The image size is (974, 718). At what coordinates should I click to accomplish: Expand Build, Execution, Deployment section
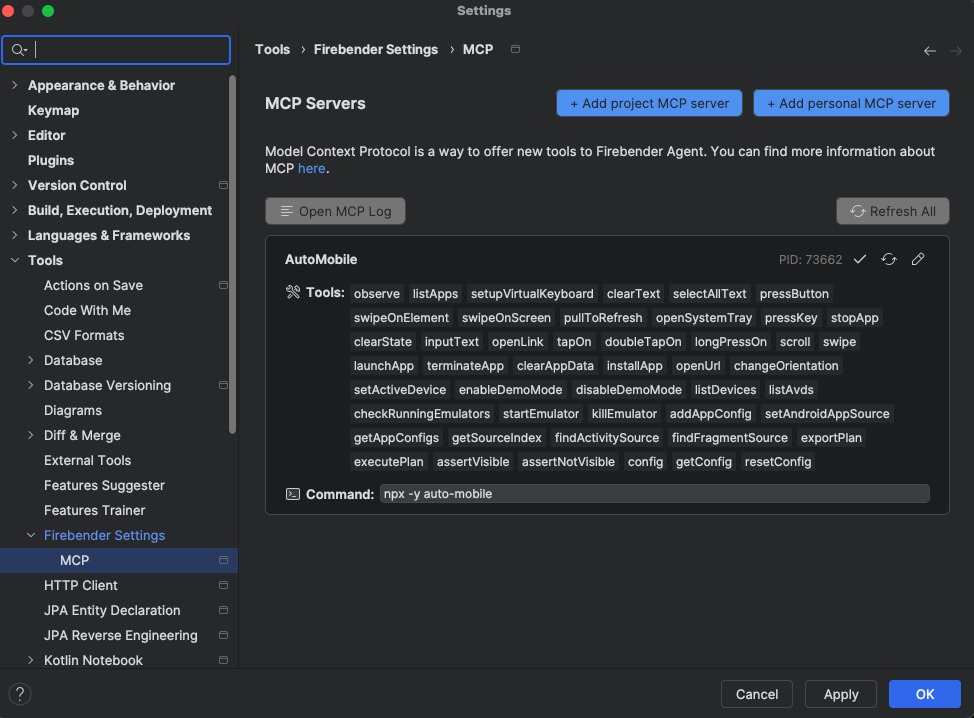[x=15, y=210]
